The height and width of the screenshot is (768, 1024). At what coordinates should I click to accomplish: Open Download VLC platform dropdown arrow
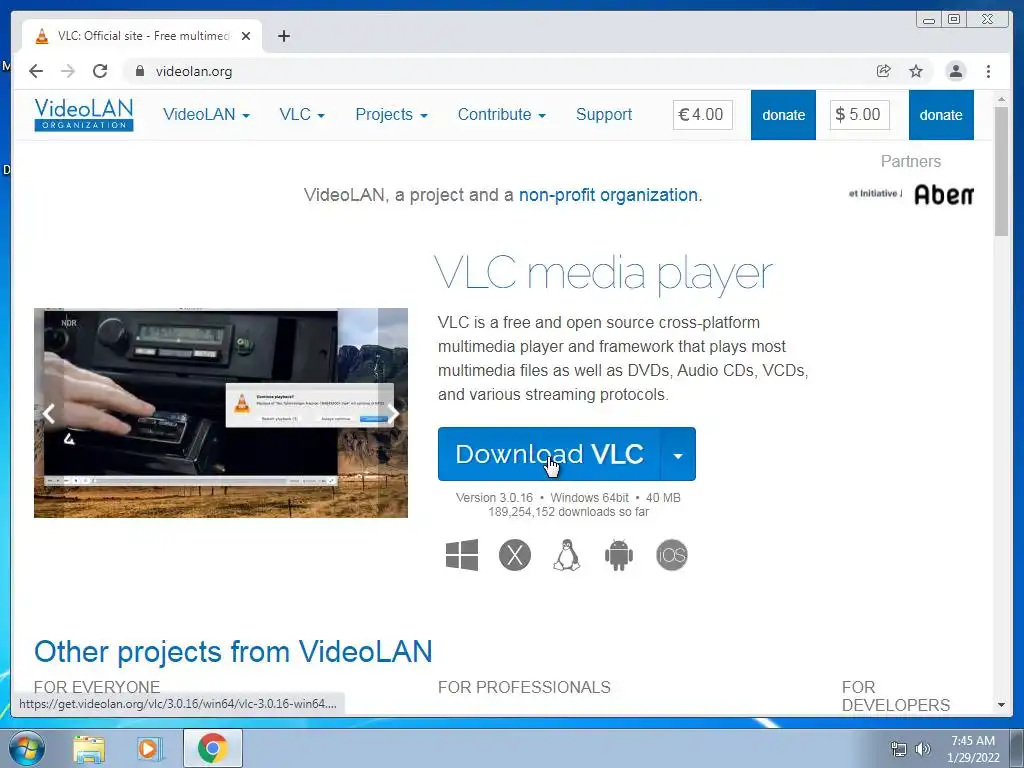(x=679, y=455)
